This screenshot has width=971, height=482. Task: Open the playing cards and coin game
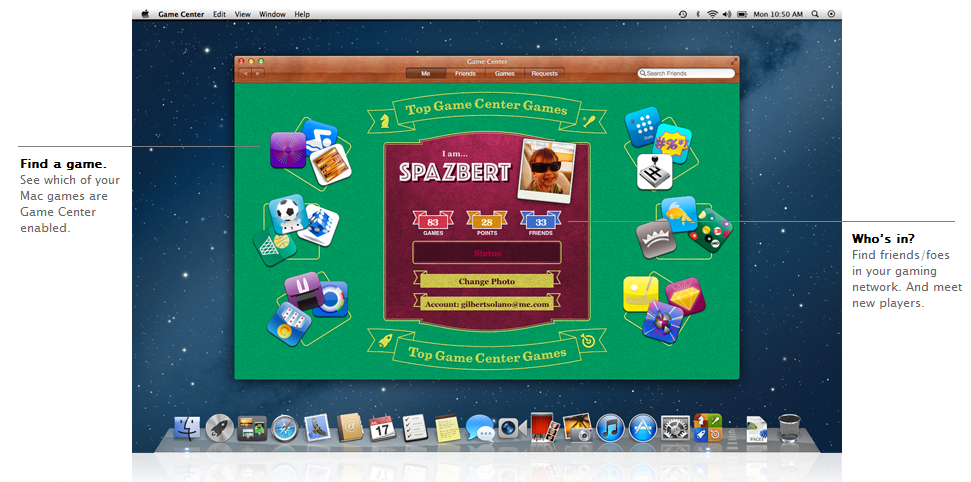tap(289, 324)
